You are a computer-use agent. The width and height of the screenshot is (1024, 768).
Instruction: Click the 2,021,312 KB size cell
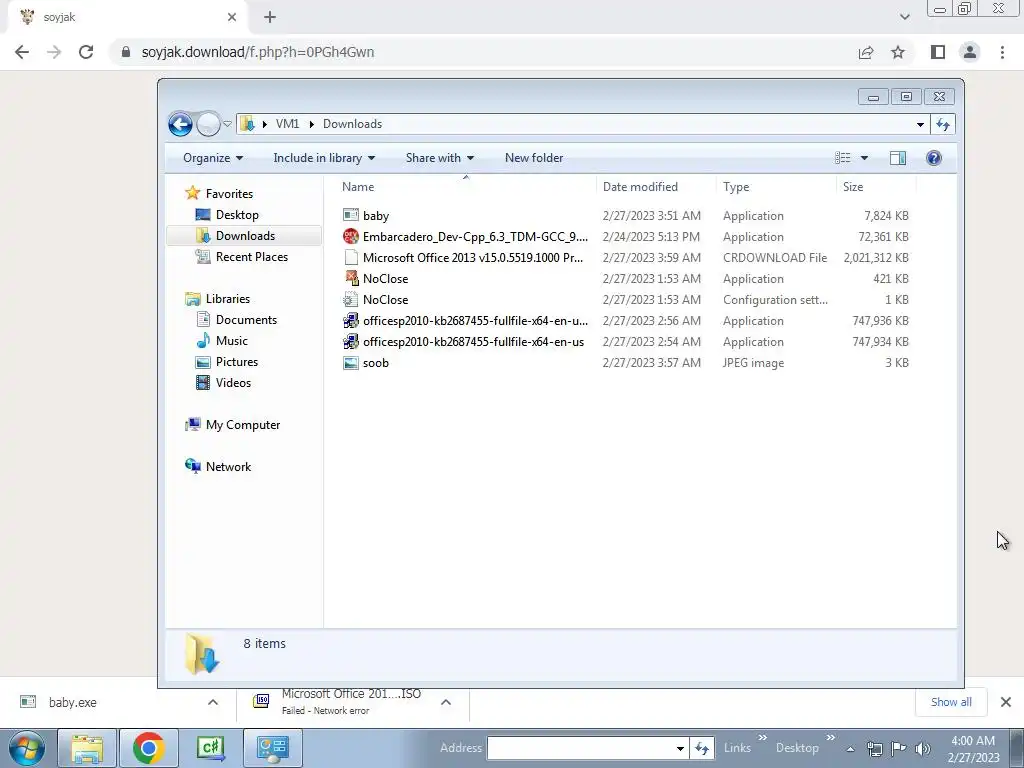876,257
